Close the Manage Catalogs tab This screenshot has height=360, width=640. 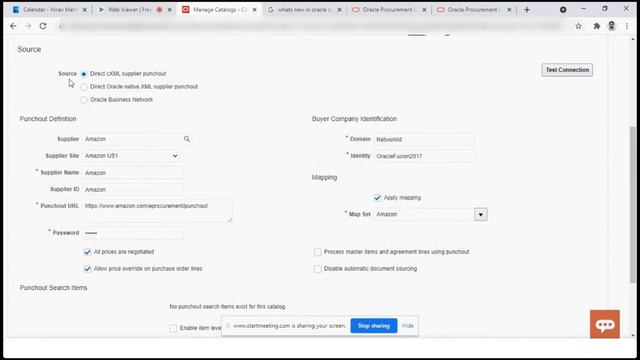pos(254,9)
